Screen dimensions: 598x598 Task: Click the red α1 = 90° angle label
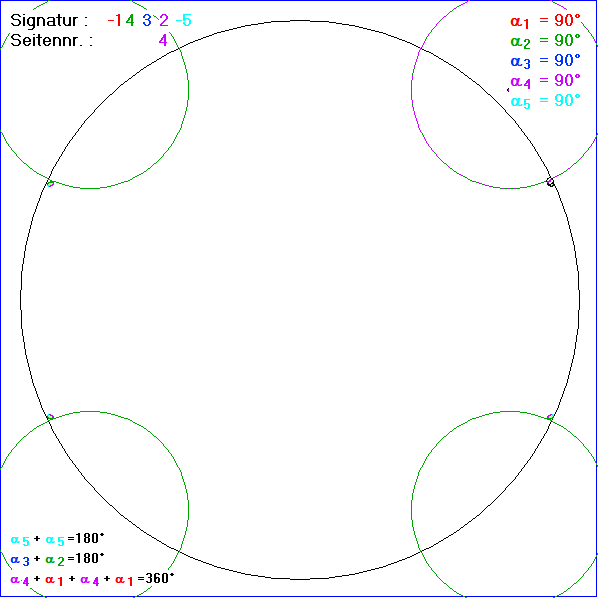click(545, 21)
